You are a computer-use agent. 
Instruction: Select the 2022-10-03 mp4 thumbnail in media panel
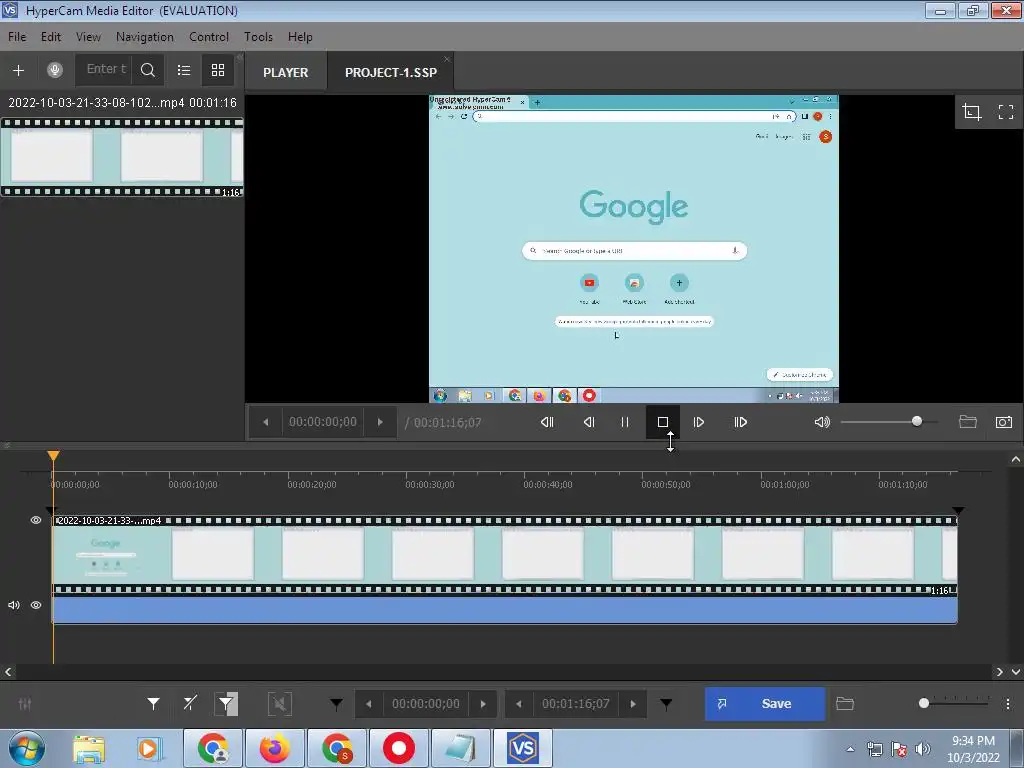coord(122,157)
